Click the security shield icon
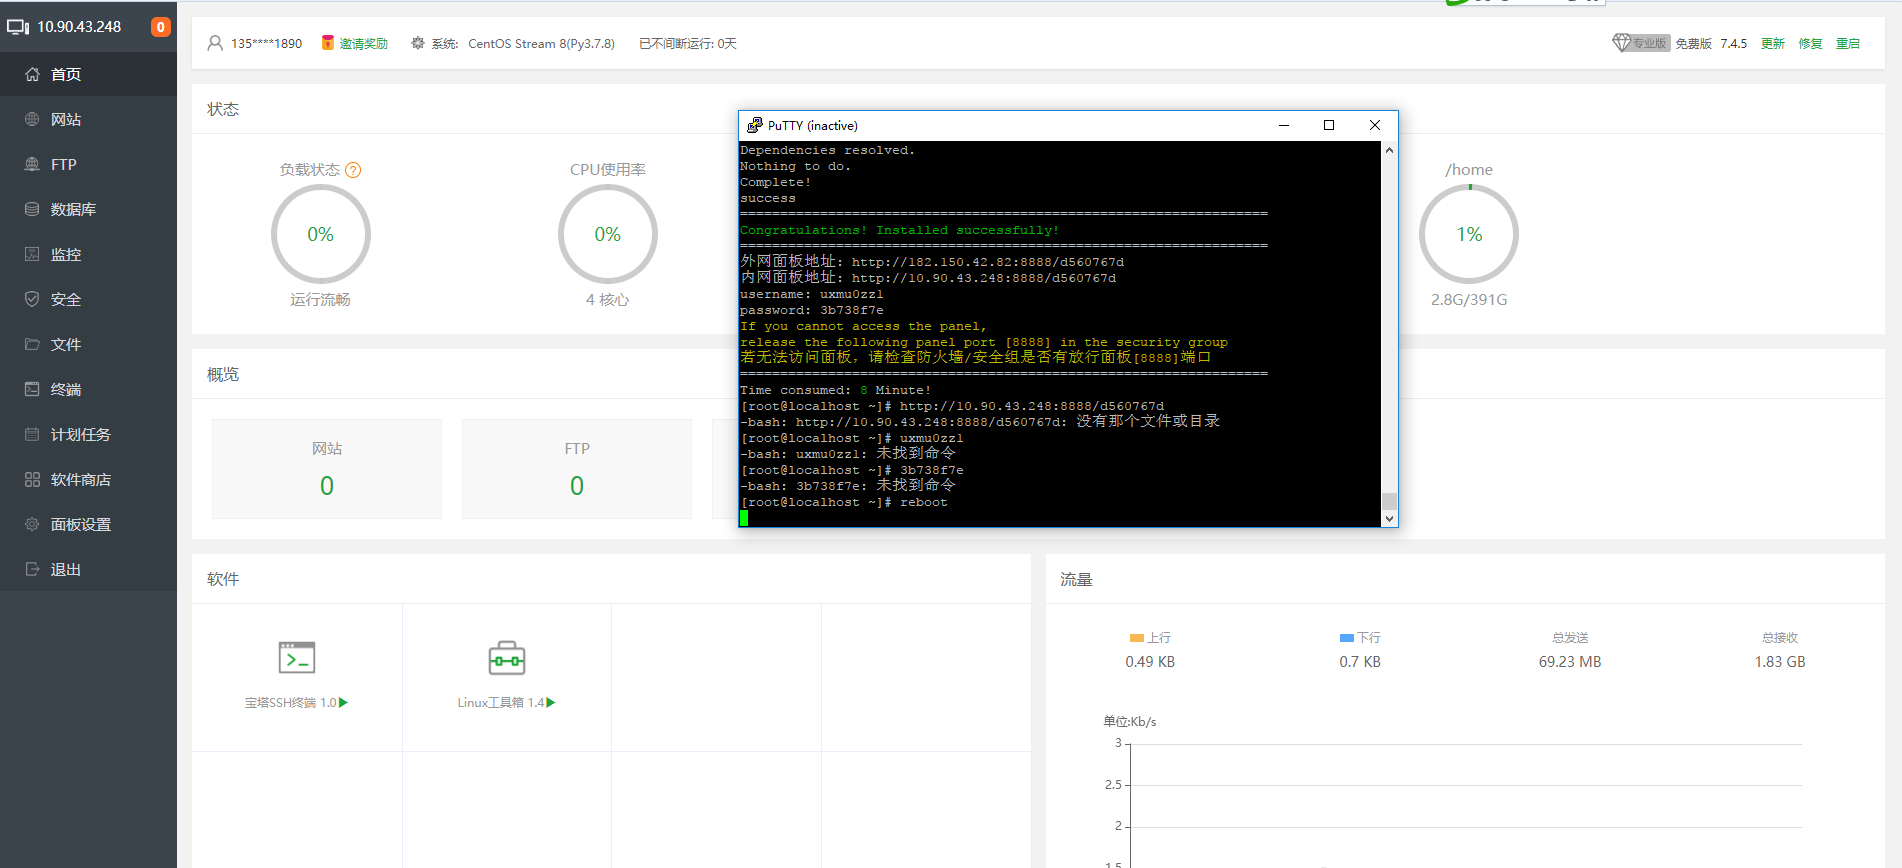The height and width of the screenshot is (868, 1902). pos(32,299)
